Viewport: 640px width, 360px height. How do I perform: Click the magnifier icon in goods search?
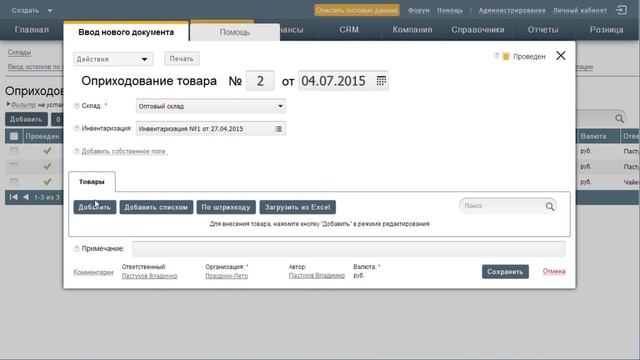point(550,207)
